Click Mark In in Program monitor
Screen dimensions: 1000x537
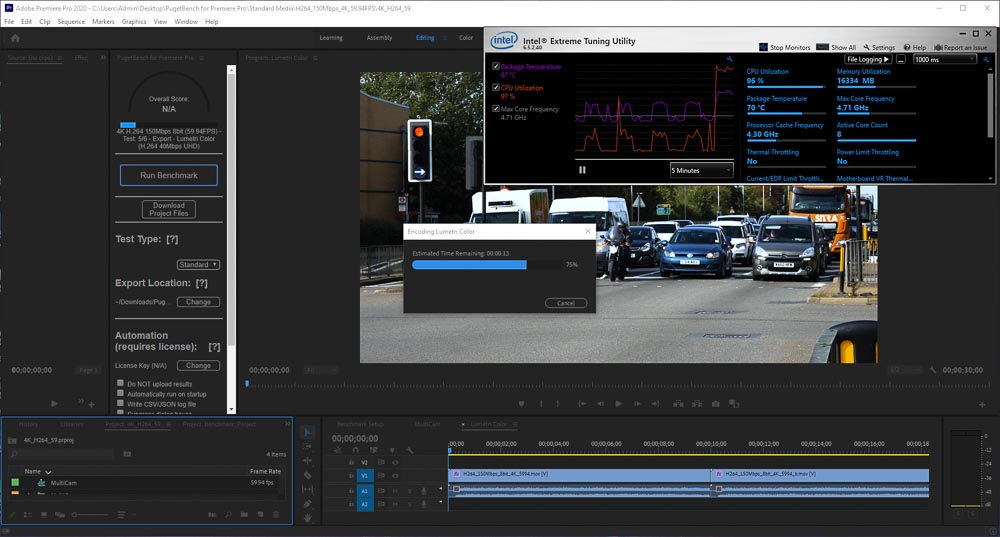[541, 404]
